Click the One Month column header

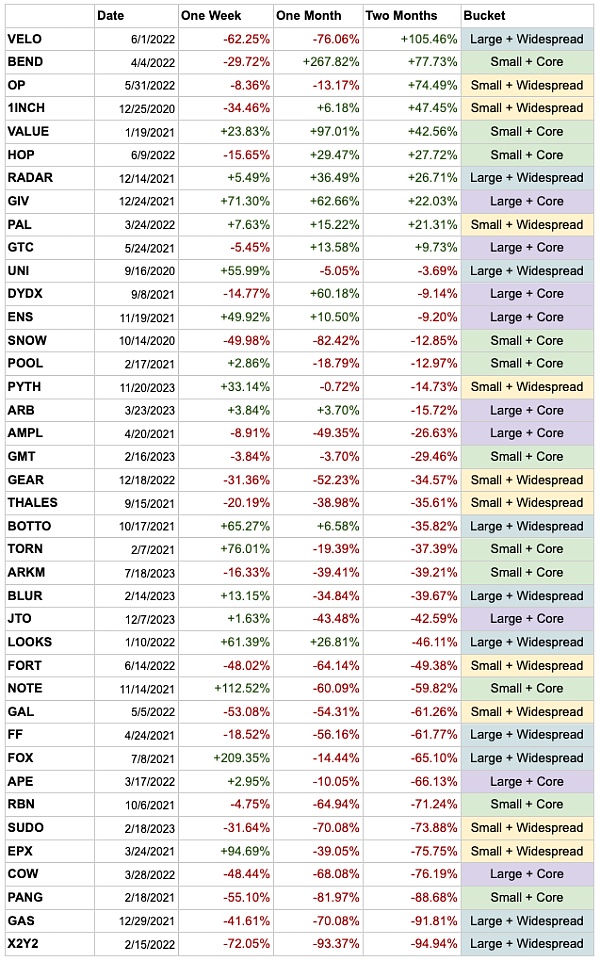(x=309, y=15)
